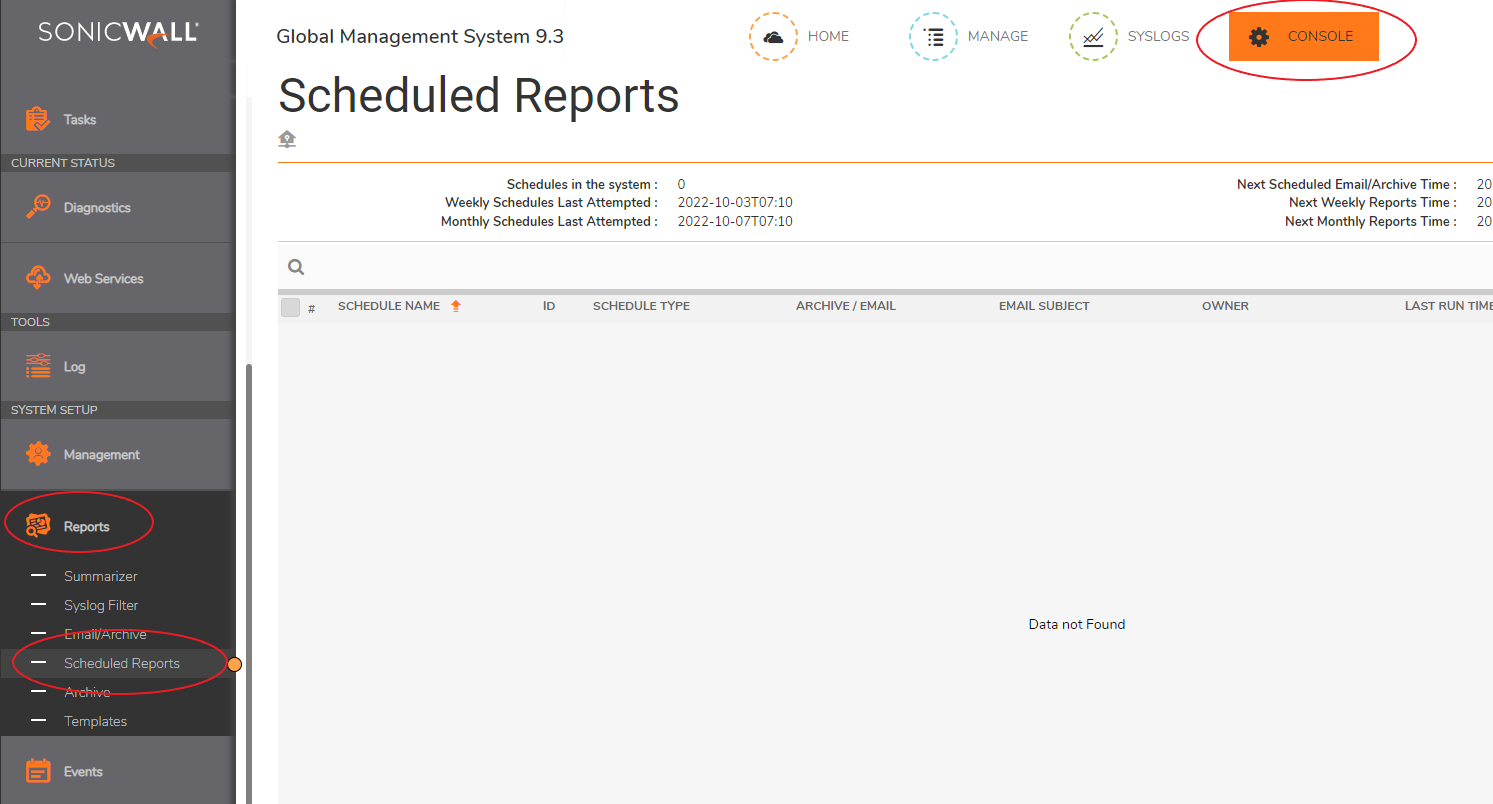Select the CONSOLE button in top navigation
The width and height of the screenshot is (1493, 804).
[1303, 37]
